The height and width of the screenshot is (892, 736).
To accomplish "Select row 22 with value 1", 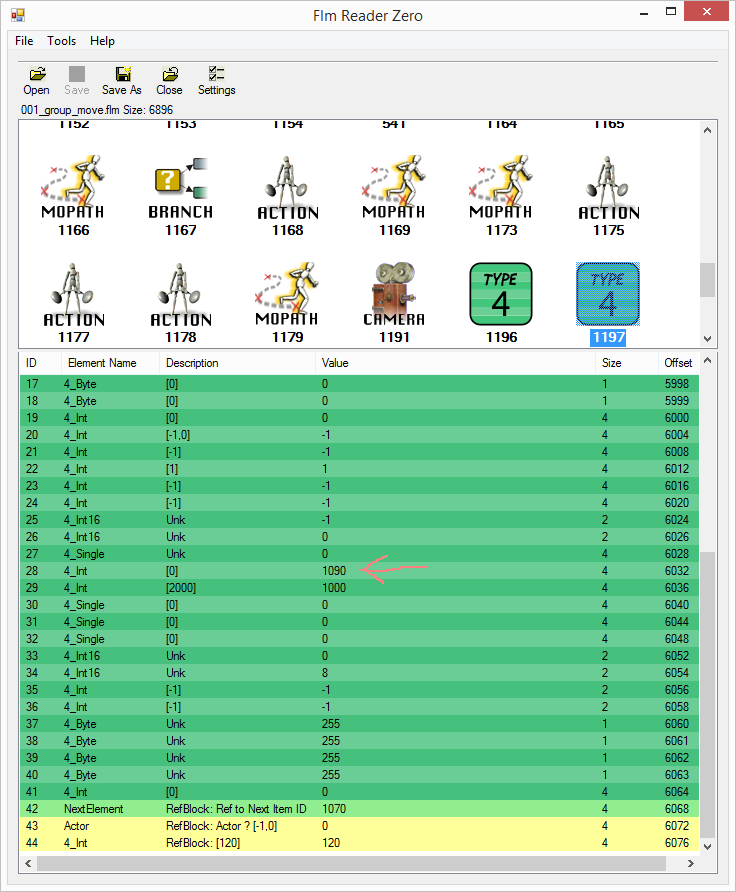I will click(x=359, y=469).
